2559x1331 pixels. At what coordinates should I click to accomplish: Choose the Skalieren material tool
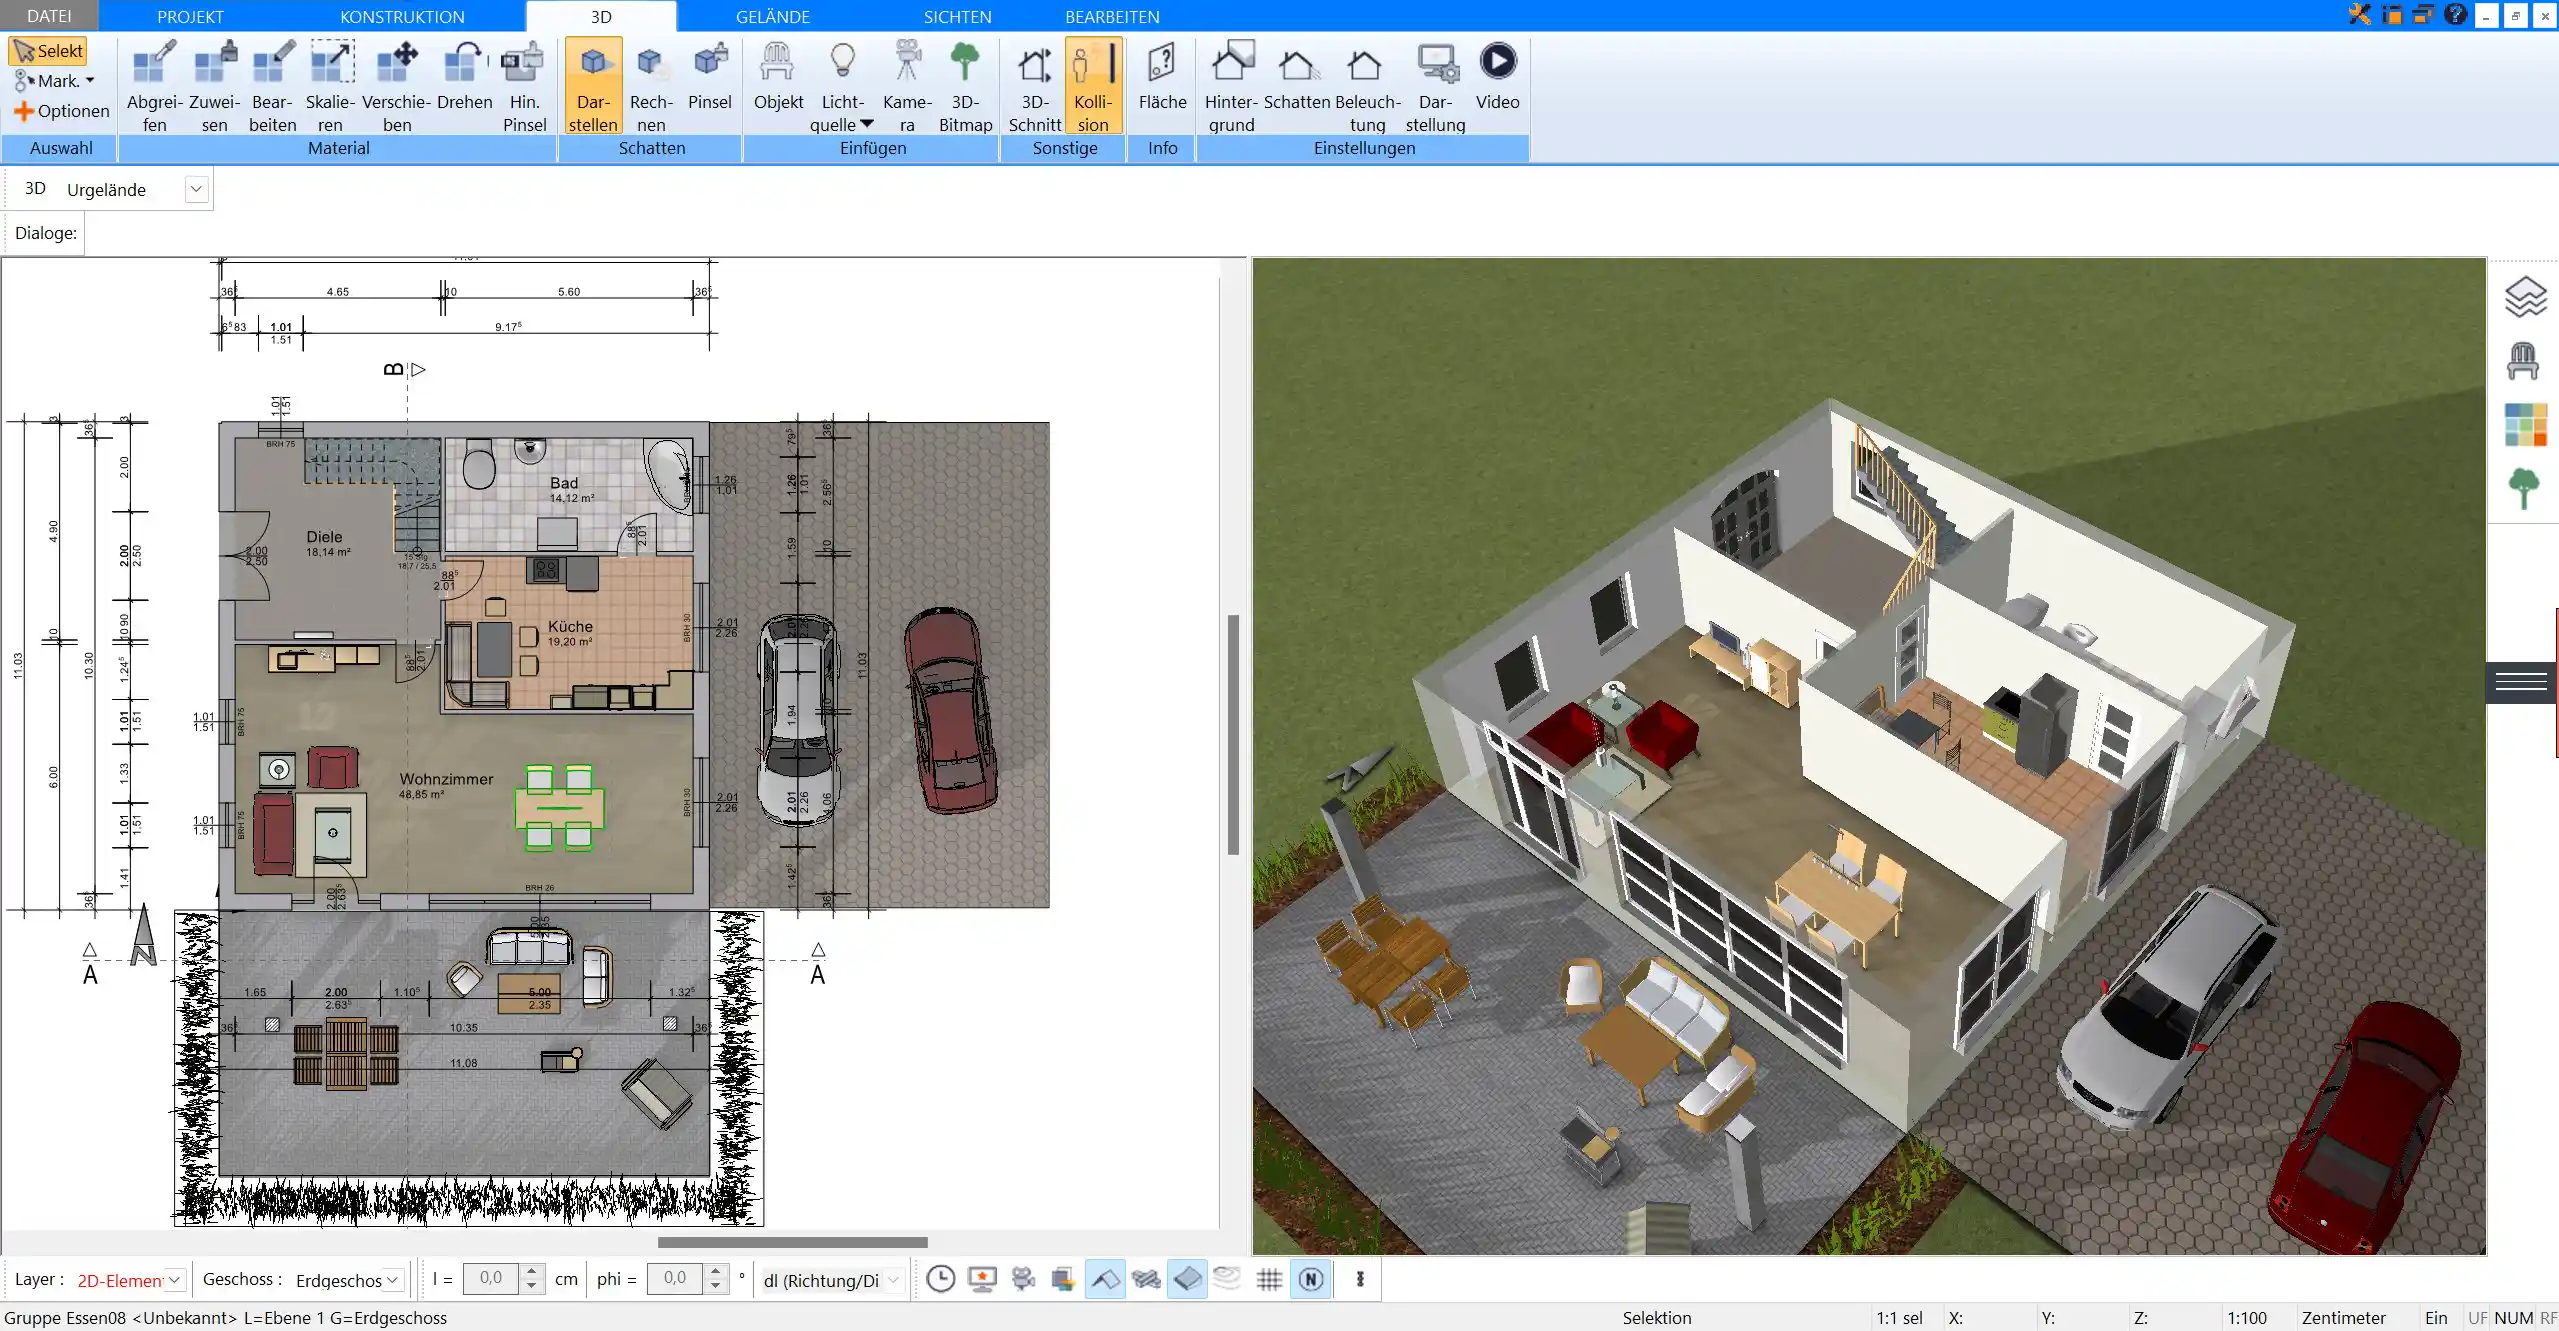330,86
